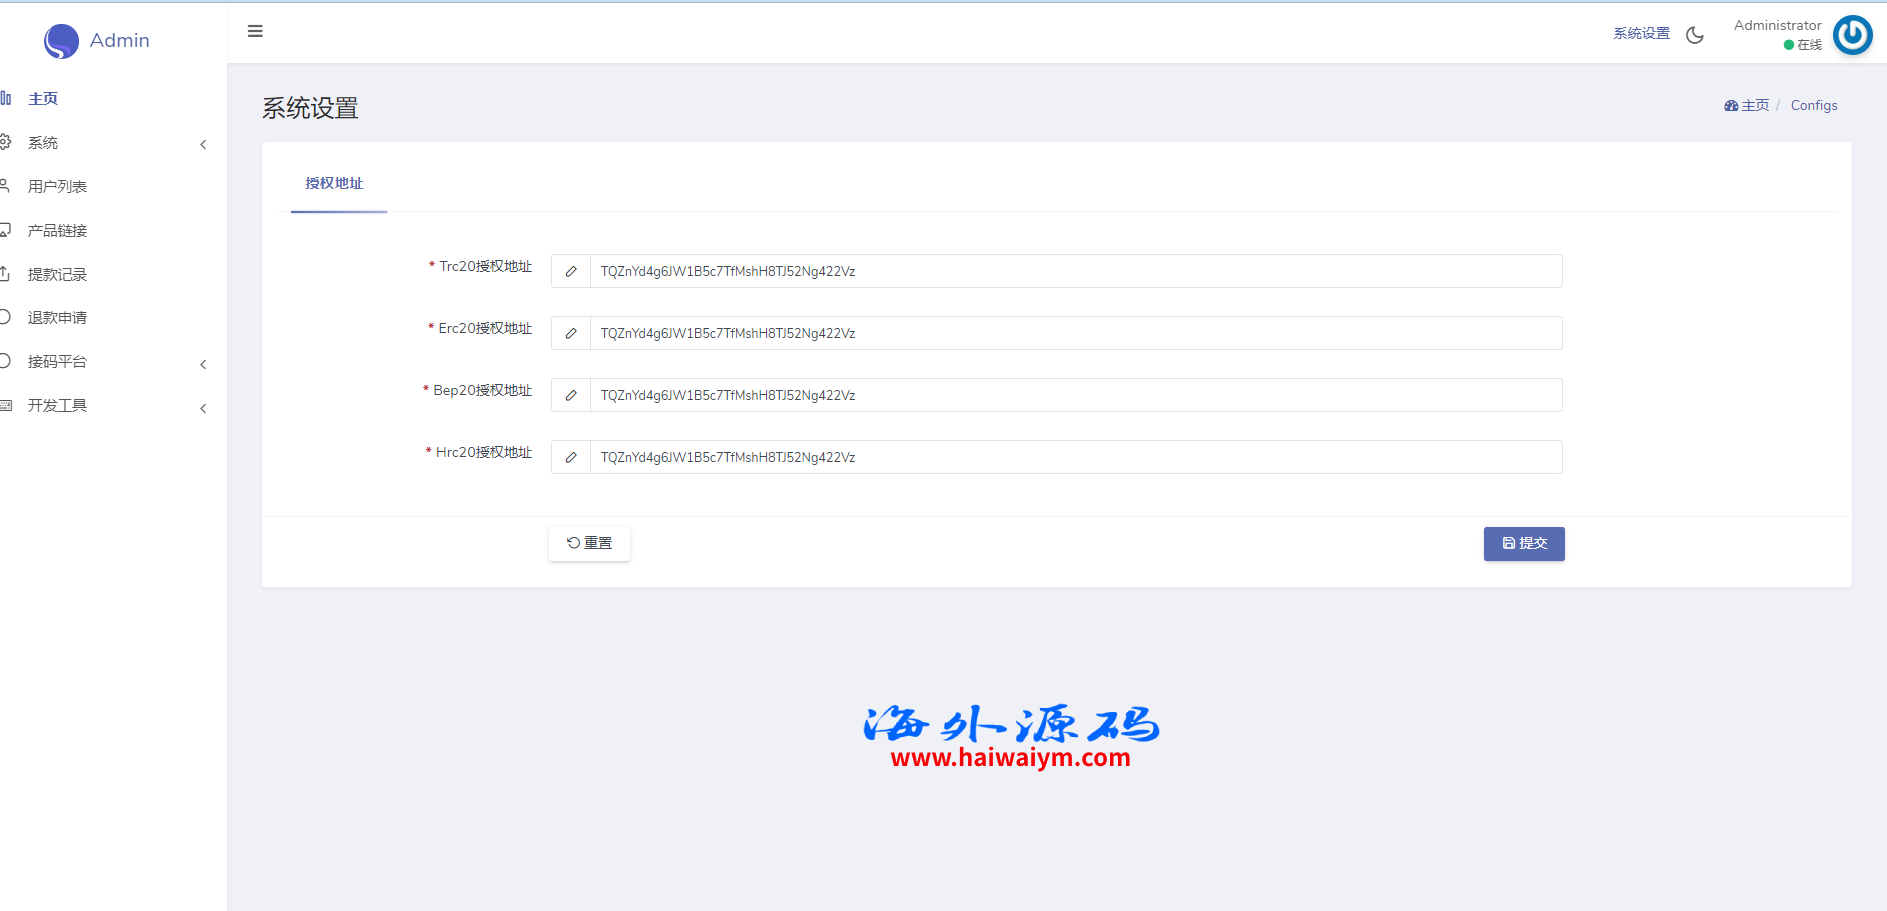Select the 授权地址 tab

tap(334, 184)
